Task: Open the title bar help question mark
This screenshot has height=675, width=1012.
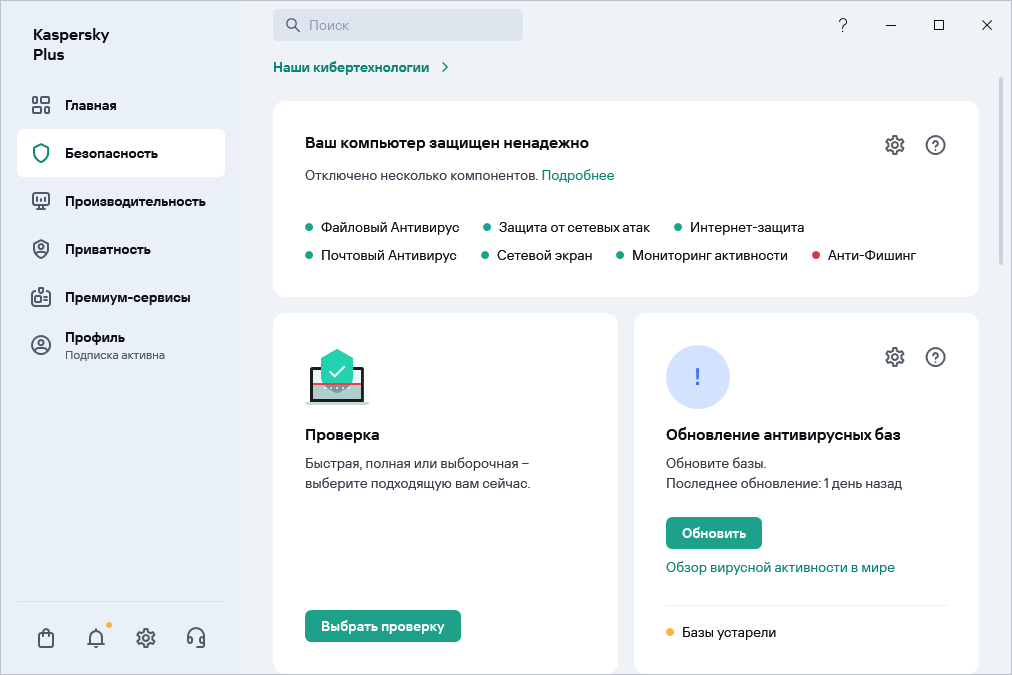Action: (843, 25)
